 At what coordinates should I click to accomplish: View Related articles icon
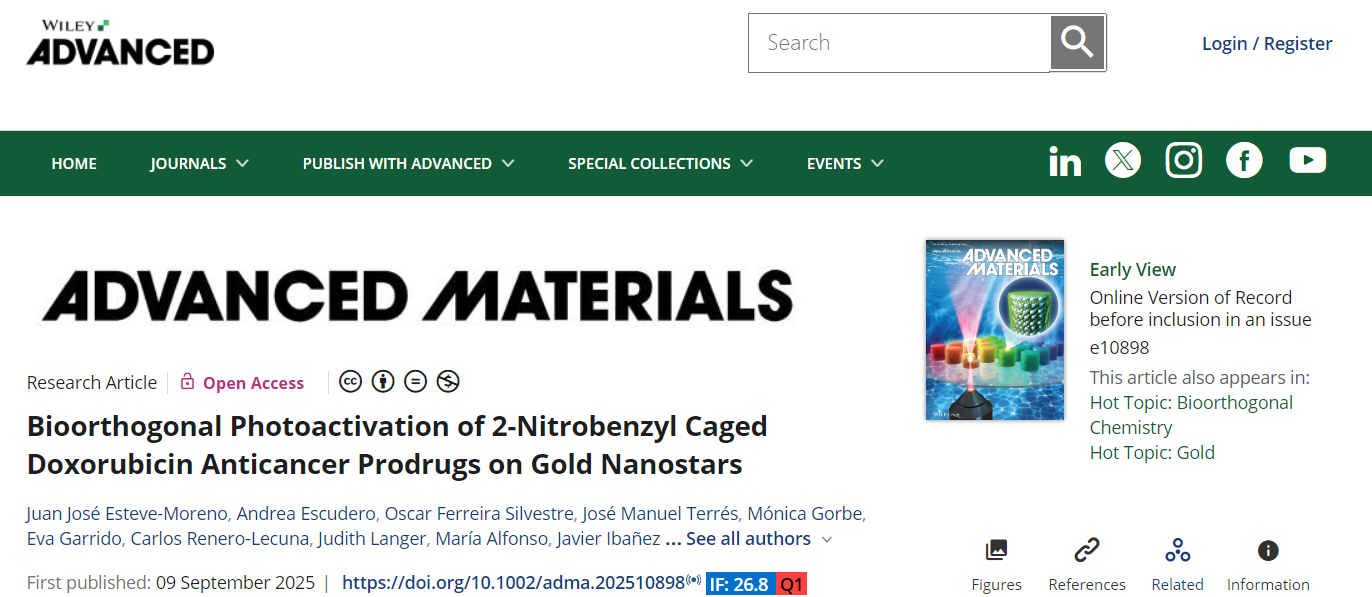pyautogui.click(x=1177, y=551)
